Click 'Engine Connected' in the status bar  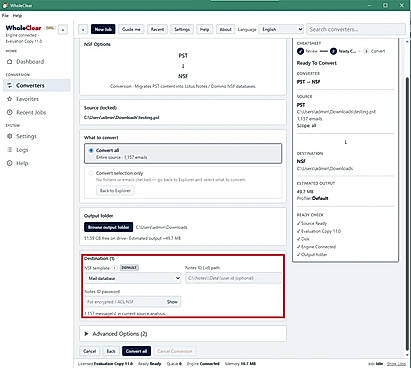pos(203,364)
